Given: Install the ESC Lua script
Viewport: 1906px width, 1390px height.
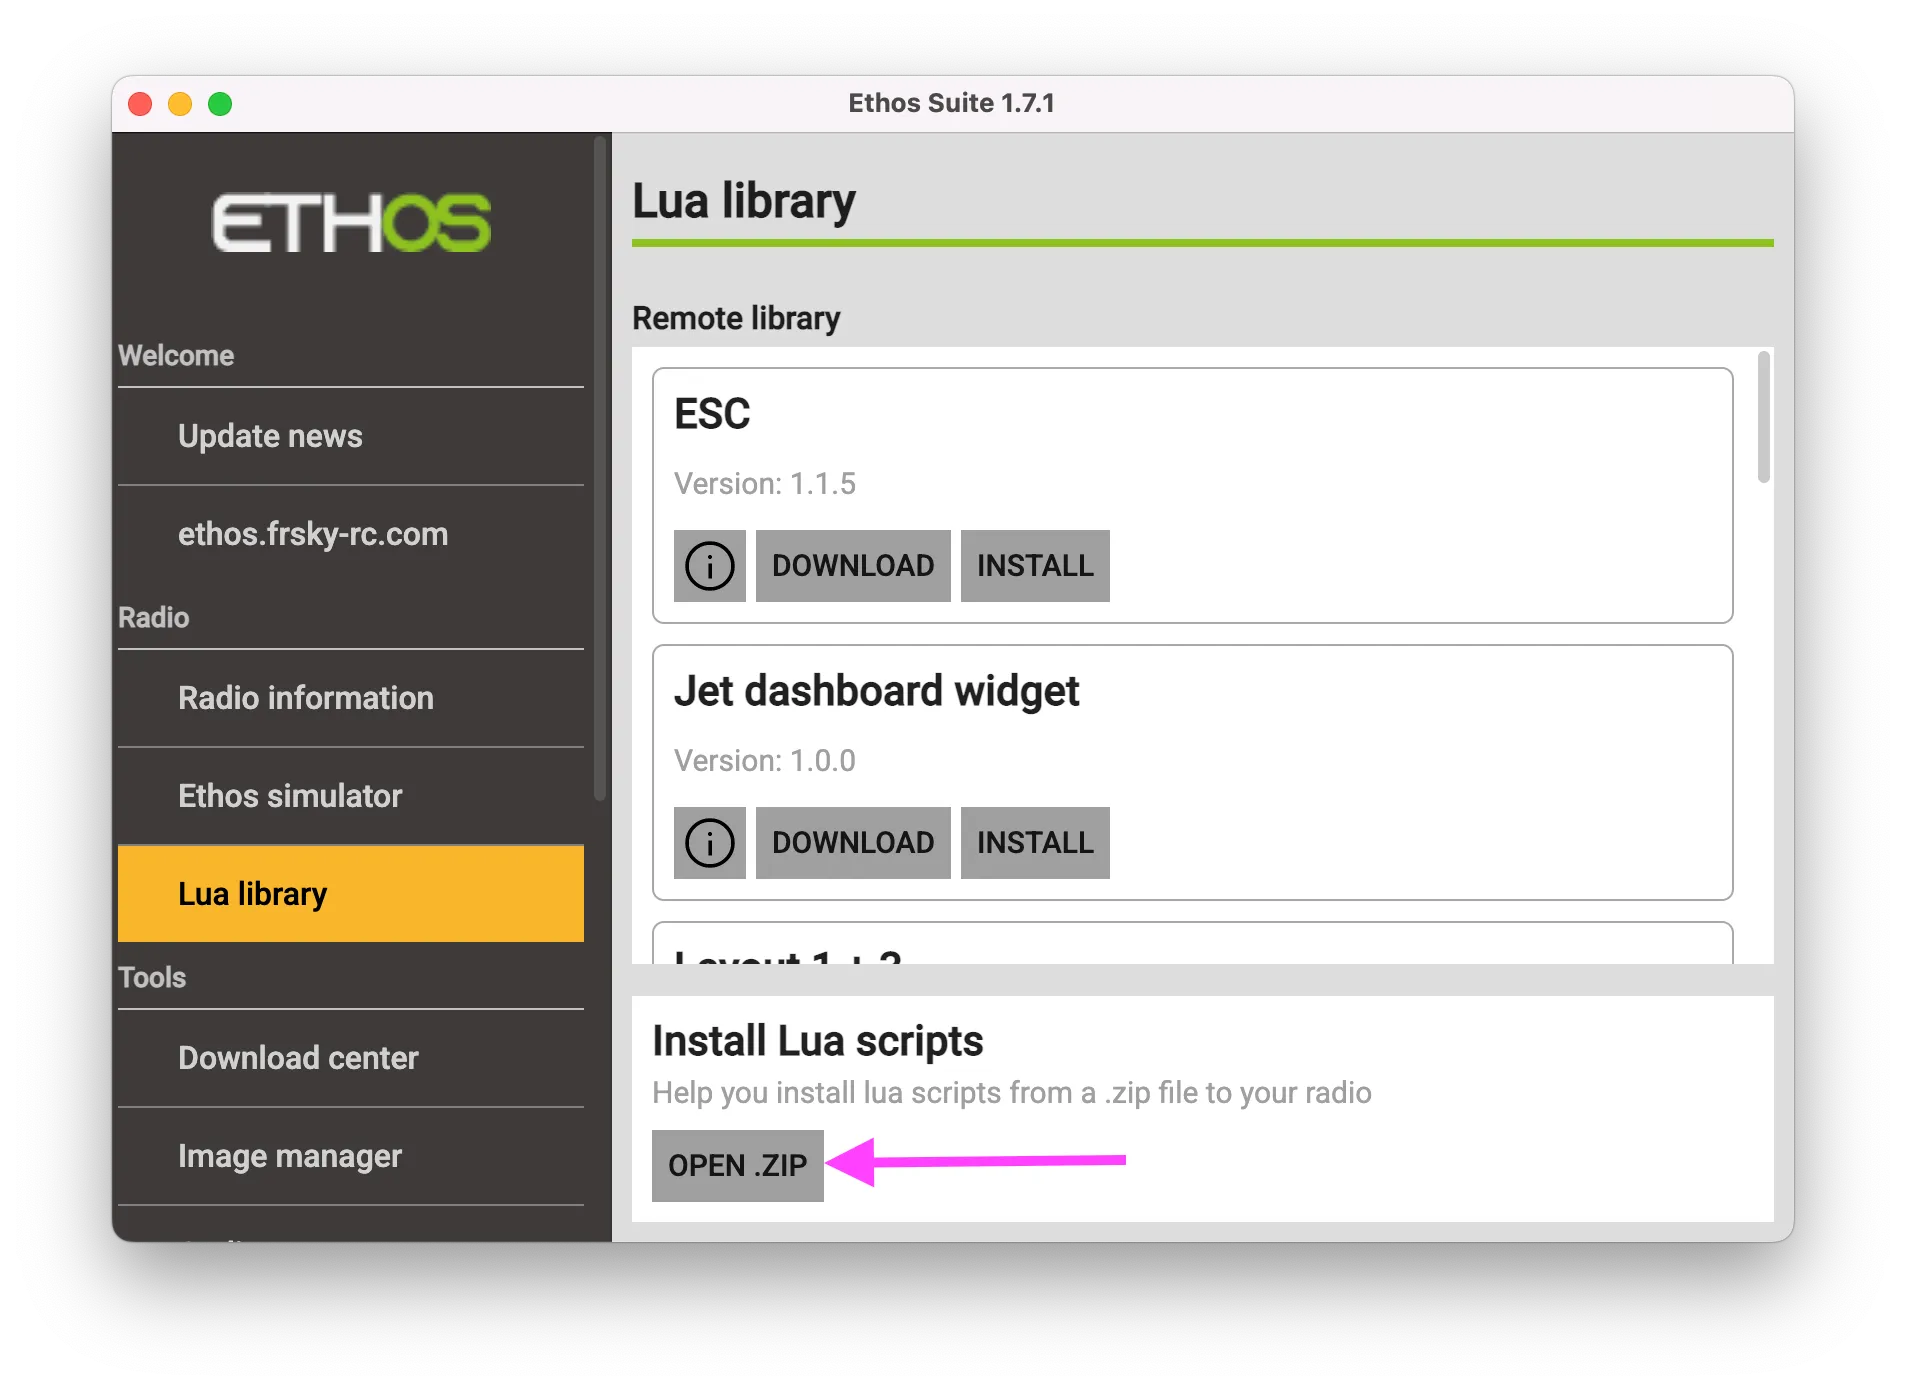Looking at the screenshot, I should coord(1035,566).
